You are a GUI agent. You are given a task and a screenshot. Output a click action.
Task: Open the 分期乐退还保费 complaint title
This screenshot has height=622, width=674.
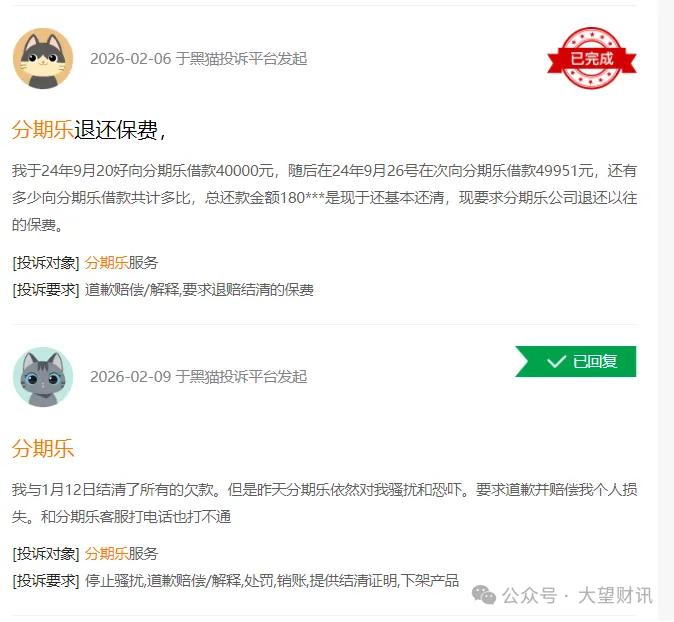click(x=89, y=129)
